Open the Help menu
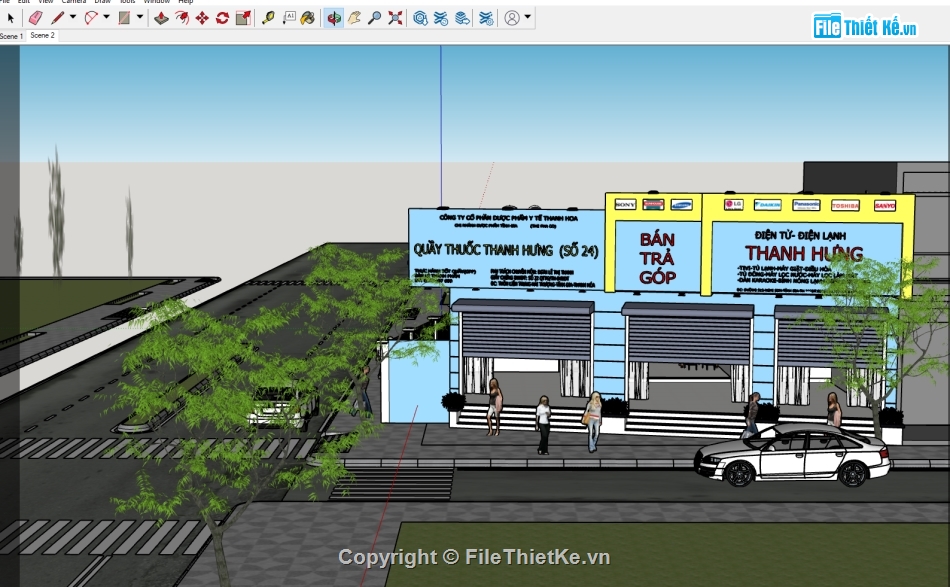 185,2
